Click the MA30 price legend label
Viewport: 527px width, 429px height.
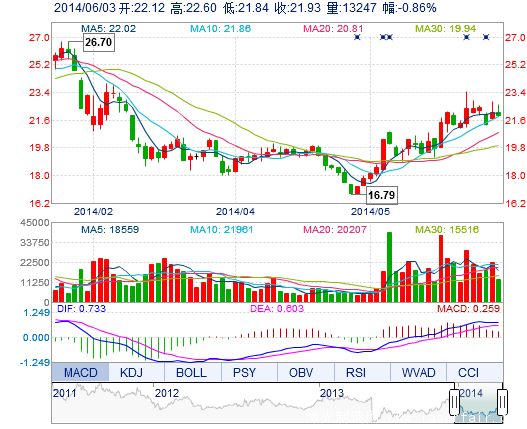446,29
